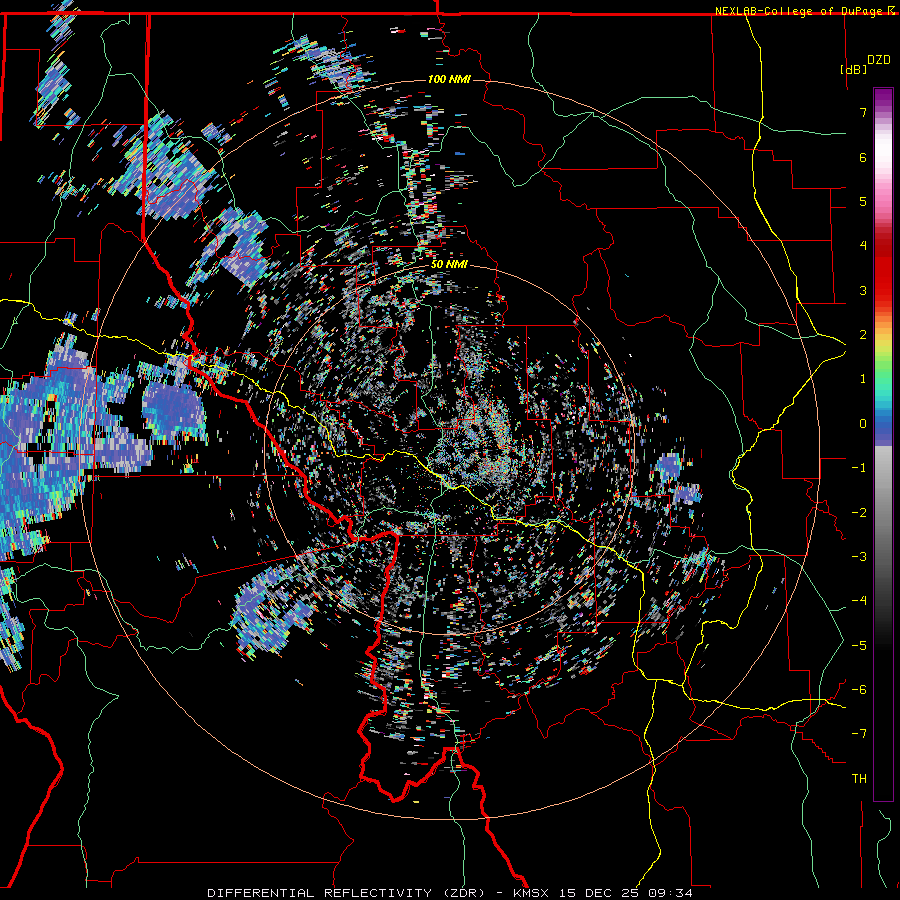The height and width of the screenshot is (900, 900).
Task: Click the DZD legend title
Action: (x=879, y=60)
